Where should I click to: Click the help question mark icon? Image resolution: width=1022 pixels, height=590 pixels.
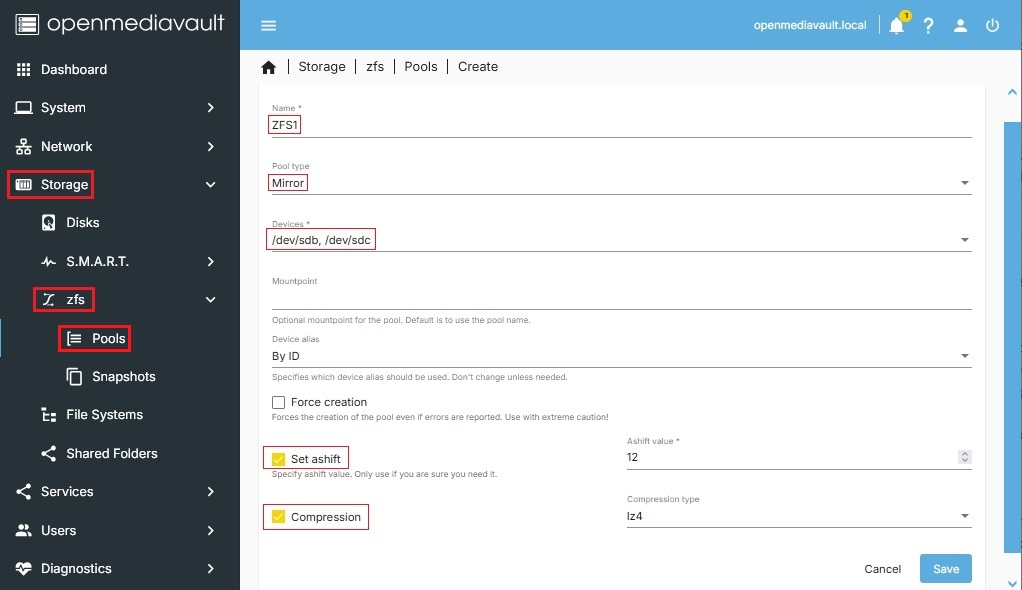coord(928,26)
